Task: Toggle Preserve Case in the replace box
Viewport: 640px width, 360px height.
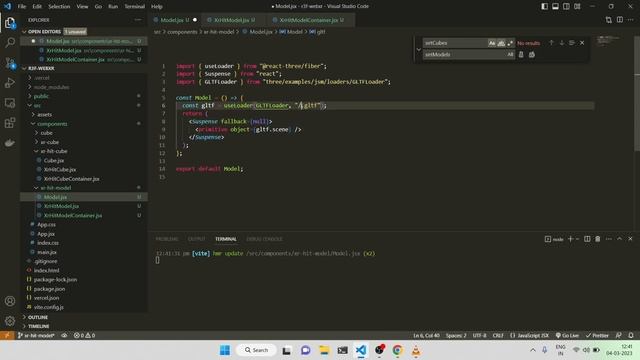Action: (510, 54)
